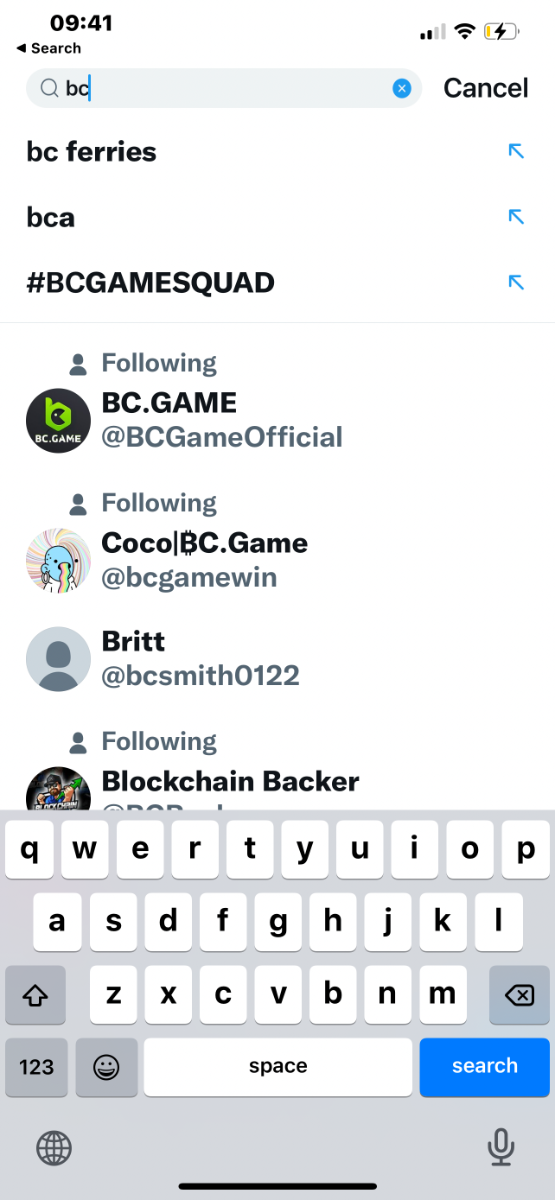Tap Britt's default avatar
555x1200 pixels.
58,659
